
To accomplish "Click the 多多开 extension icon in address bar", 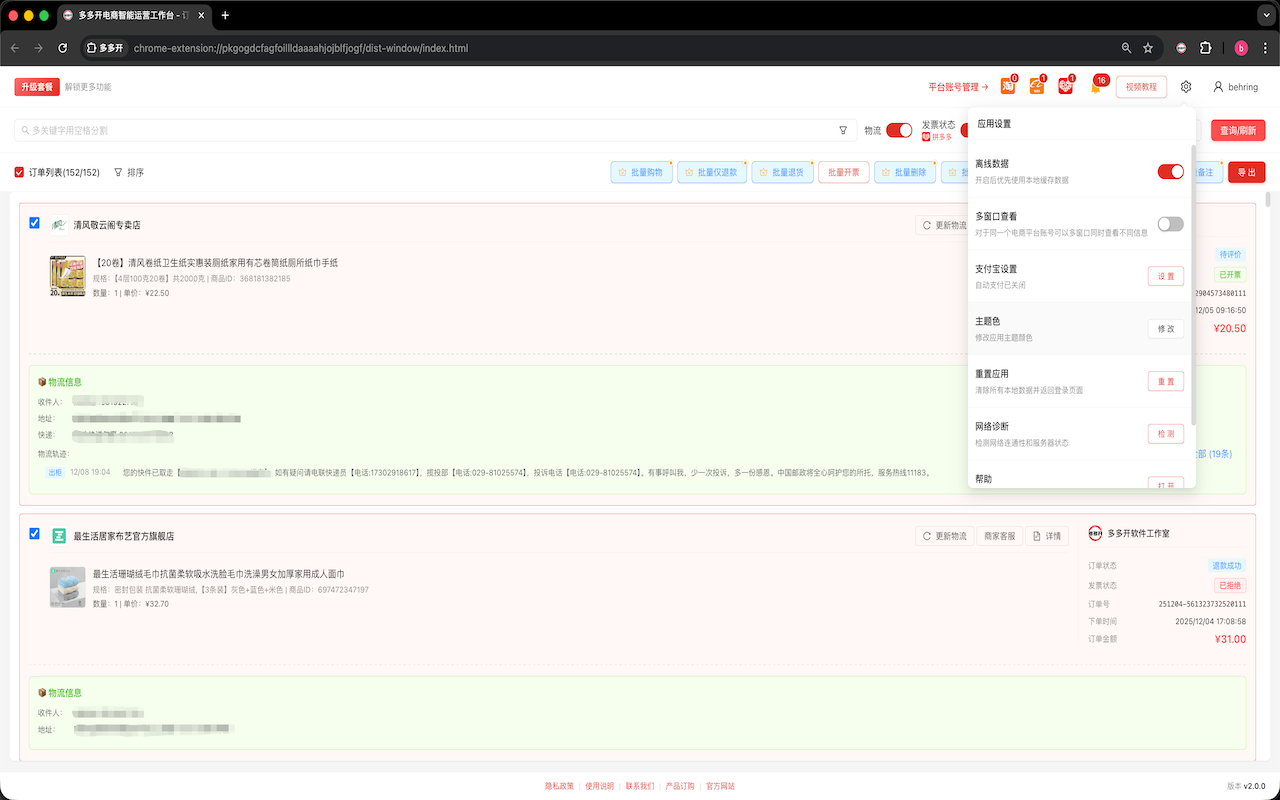I will (106, 48).
